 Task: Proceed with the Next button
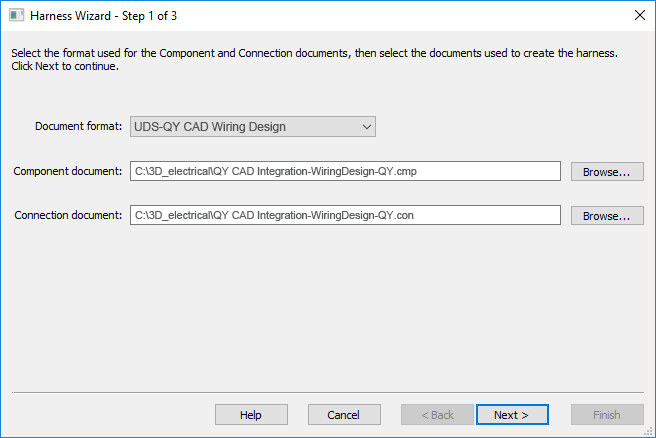coord(512,415)
